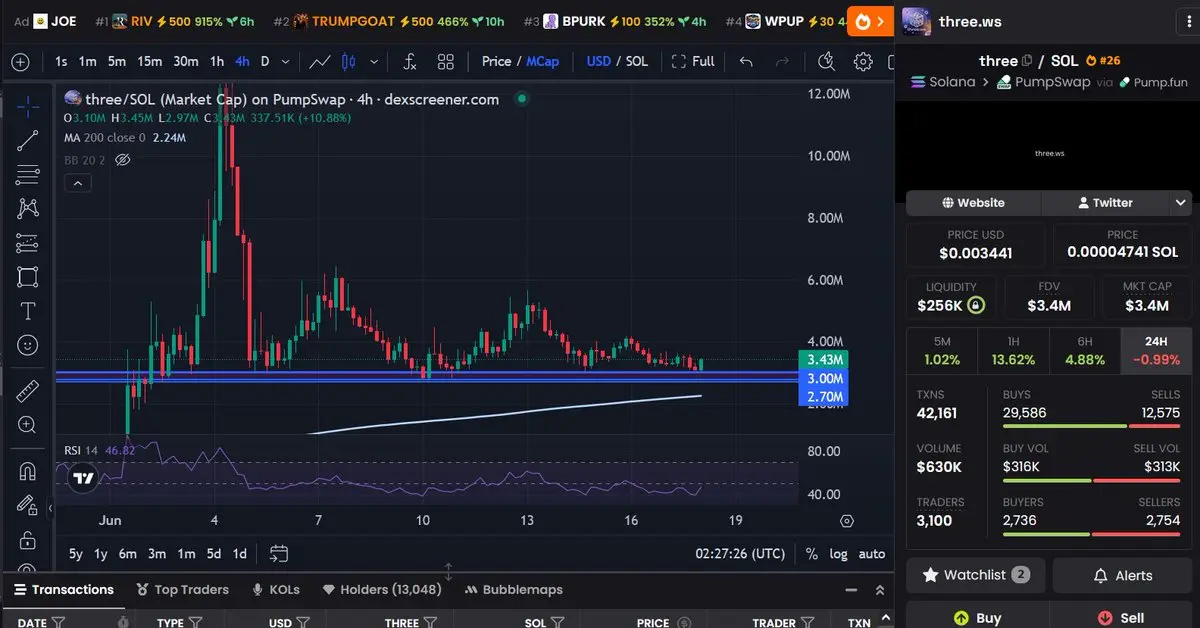Open the Transactions tab
The height and width of the screenshot is (628, 1200).
point(62,589)
